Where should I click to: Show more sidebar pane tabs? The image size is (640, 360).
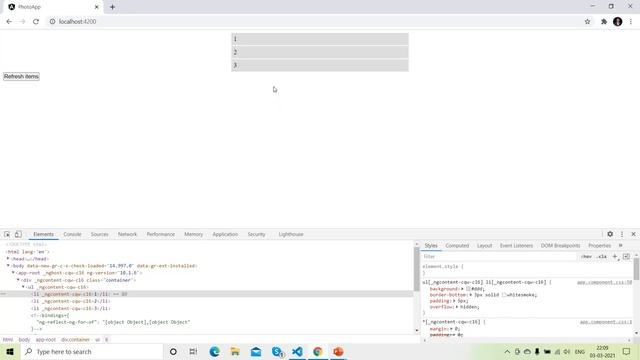621,246
